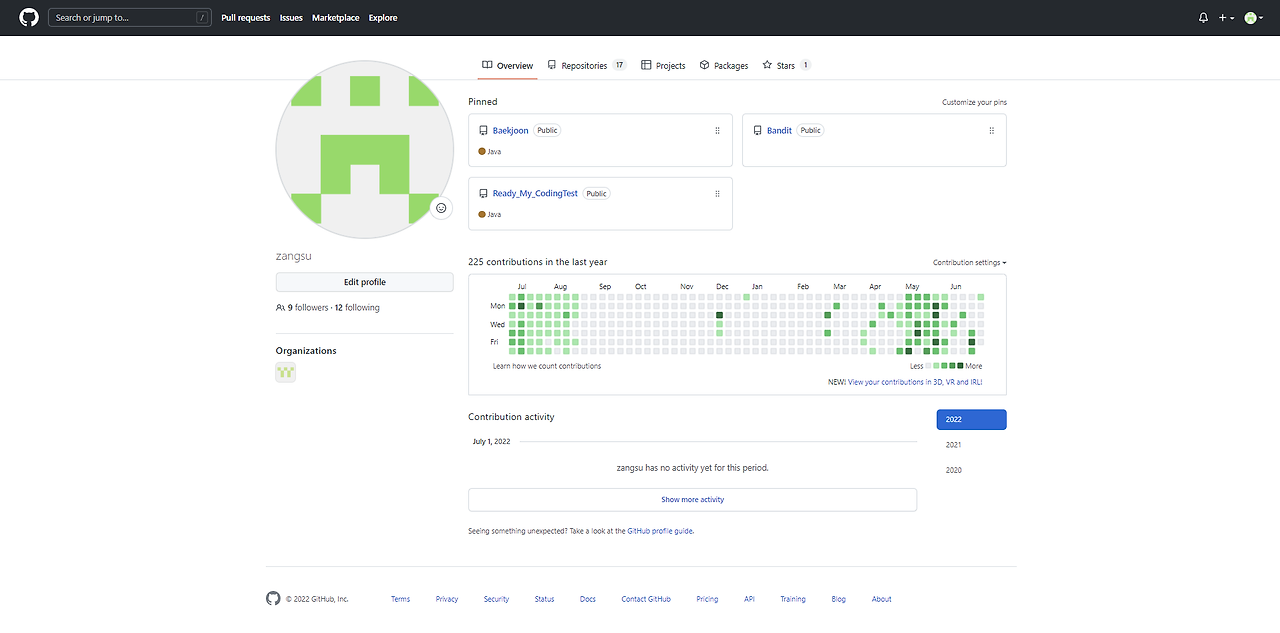Click the Bandit pin drag handle
The width and height of the screenshot is (1280, 633).
coord(991,131)
